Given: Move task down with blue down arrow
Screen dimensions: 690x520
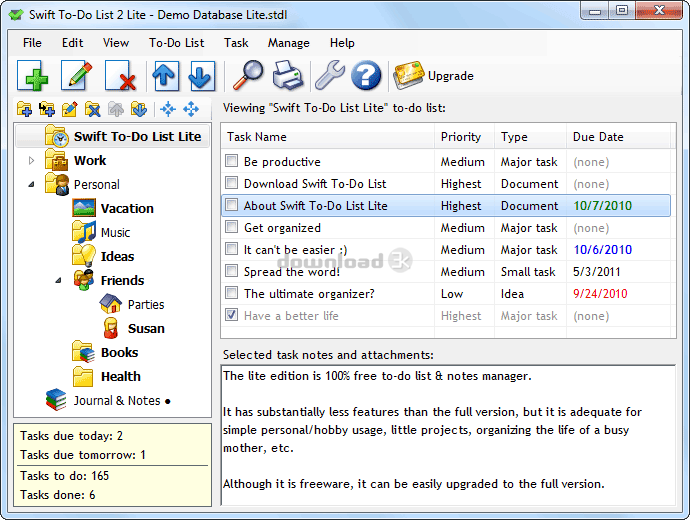Looking at the screenshot, I should pyautogui.click(x=202, y=76).
